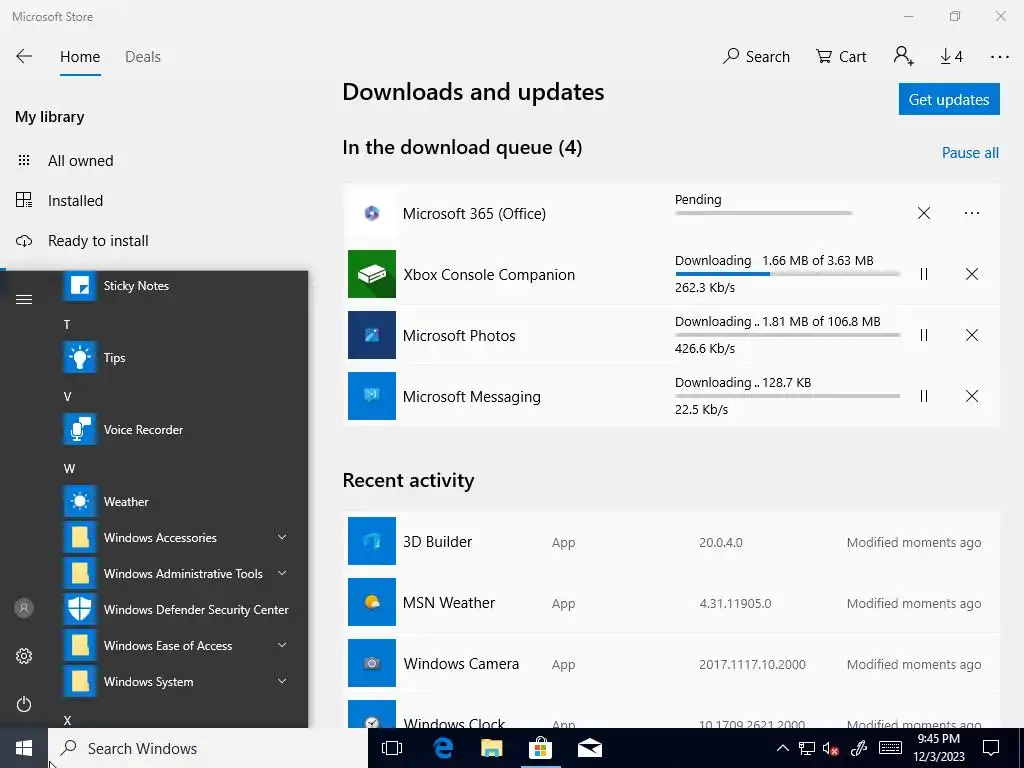Pause the Microsoft Messaging download
Viewport: 1024px width, 768px height.
(923, 396)
